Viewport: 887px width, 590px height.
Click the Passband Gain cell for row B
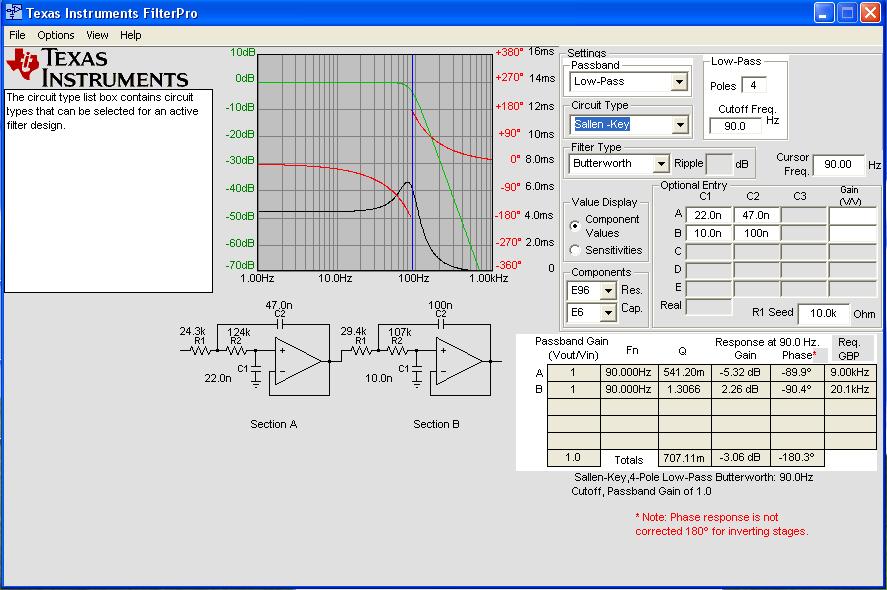tap(574, 390)
